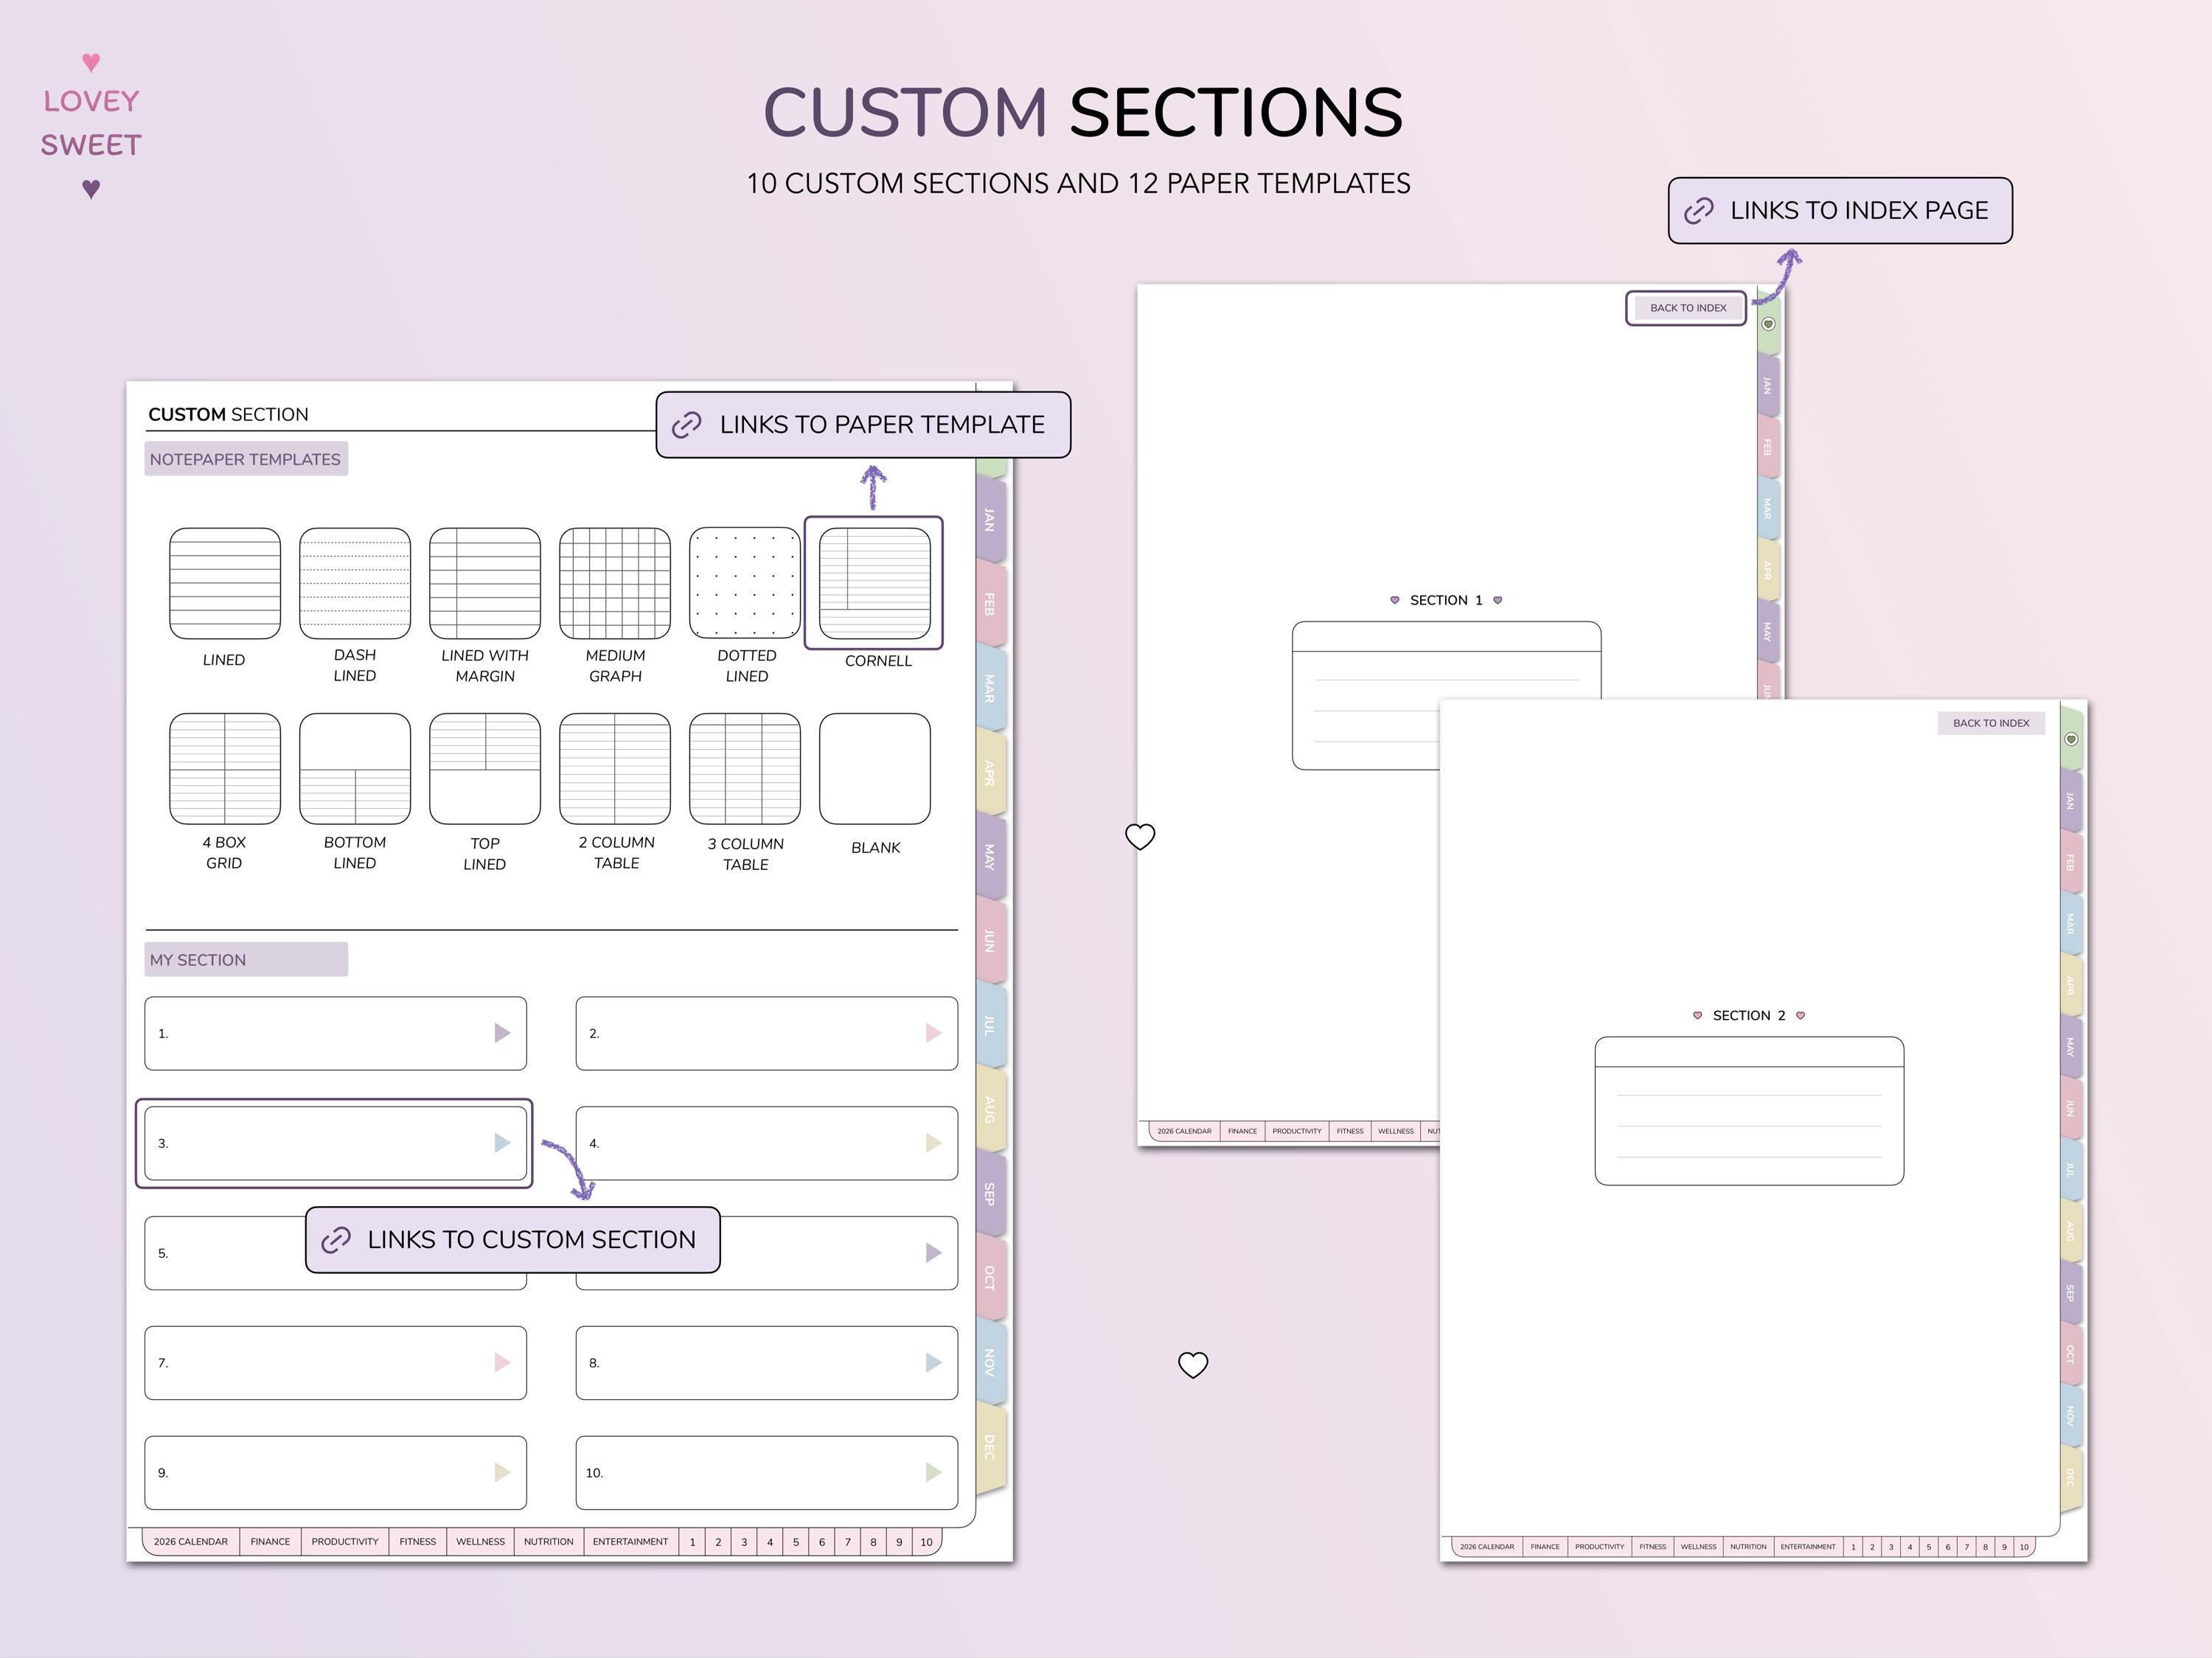Click the arrow in section box 4
Image resolution: width=2212 pixels, height=1658 pixels.
coord(934,1143)
